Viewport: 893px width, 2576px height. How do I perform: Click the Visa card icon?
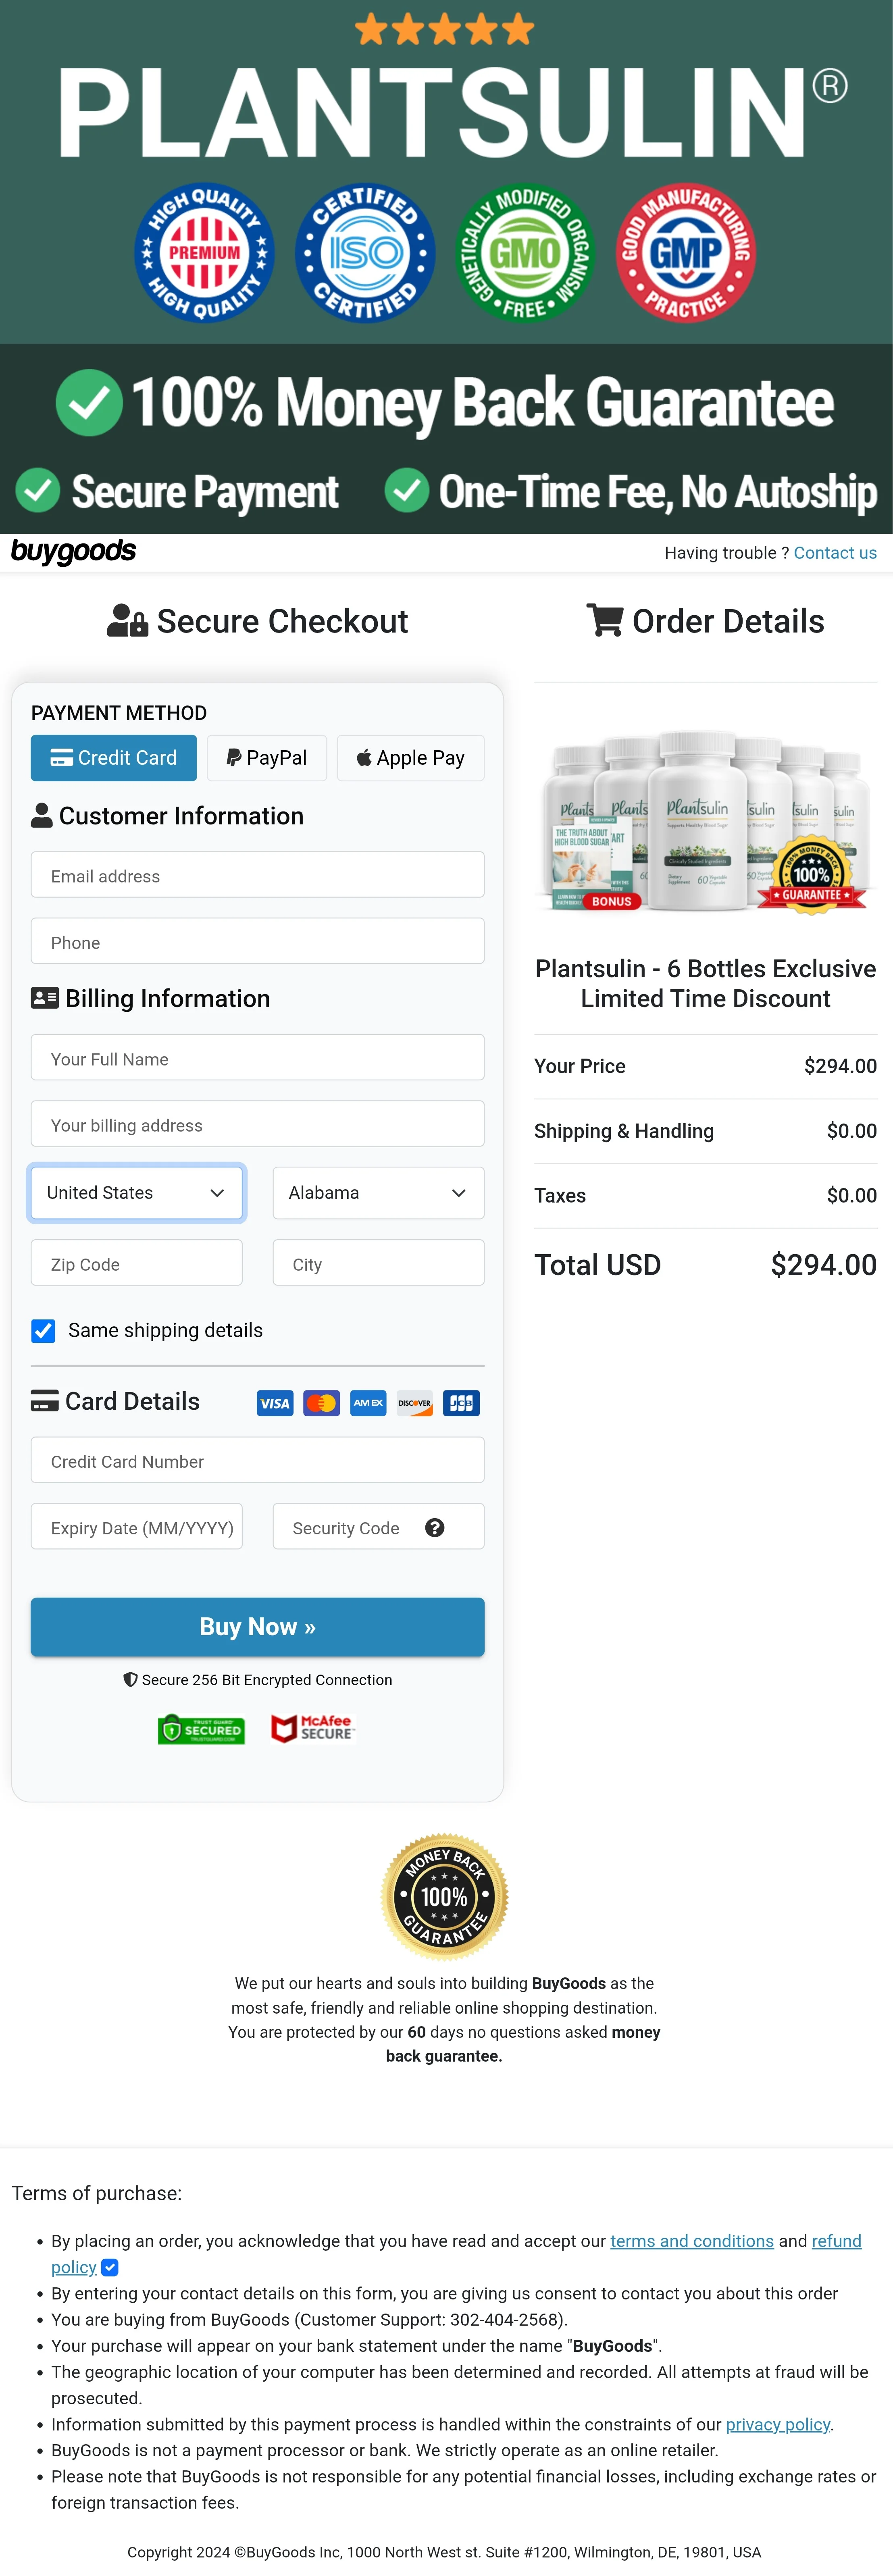[x=275, y=1403]
